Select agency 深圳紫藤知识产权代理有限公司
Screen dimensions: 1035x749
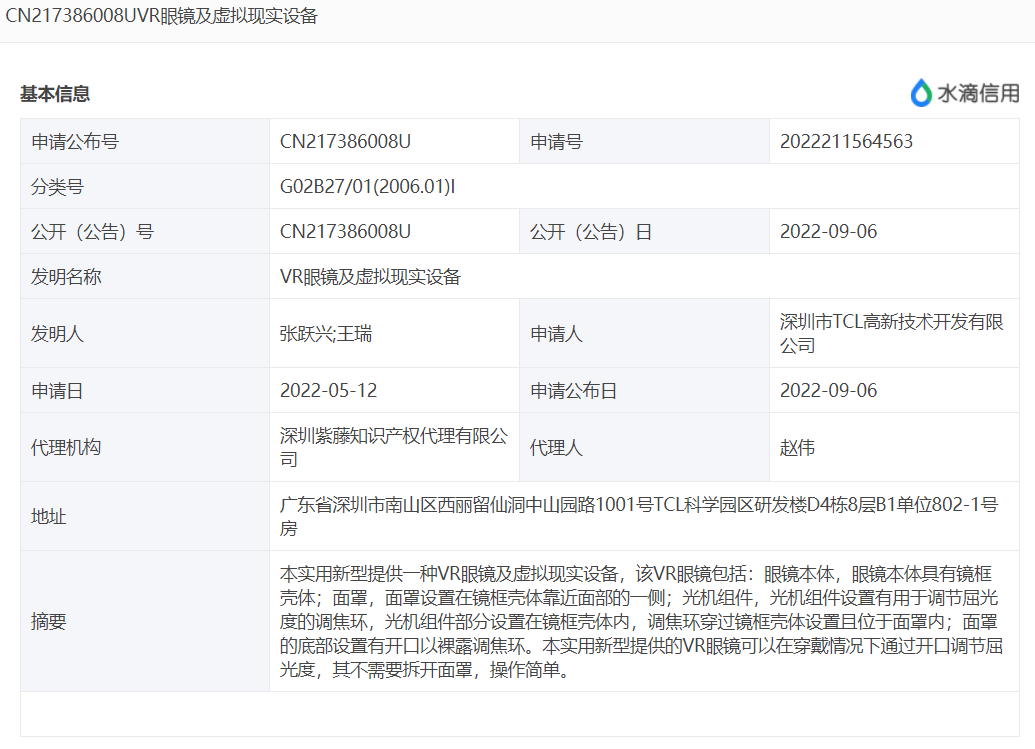[x=394, y=447]
